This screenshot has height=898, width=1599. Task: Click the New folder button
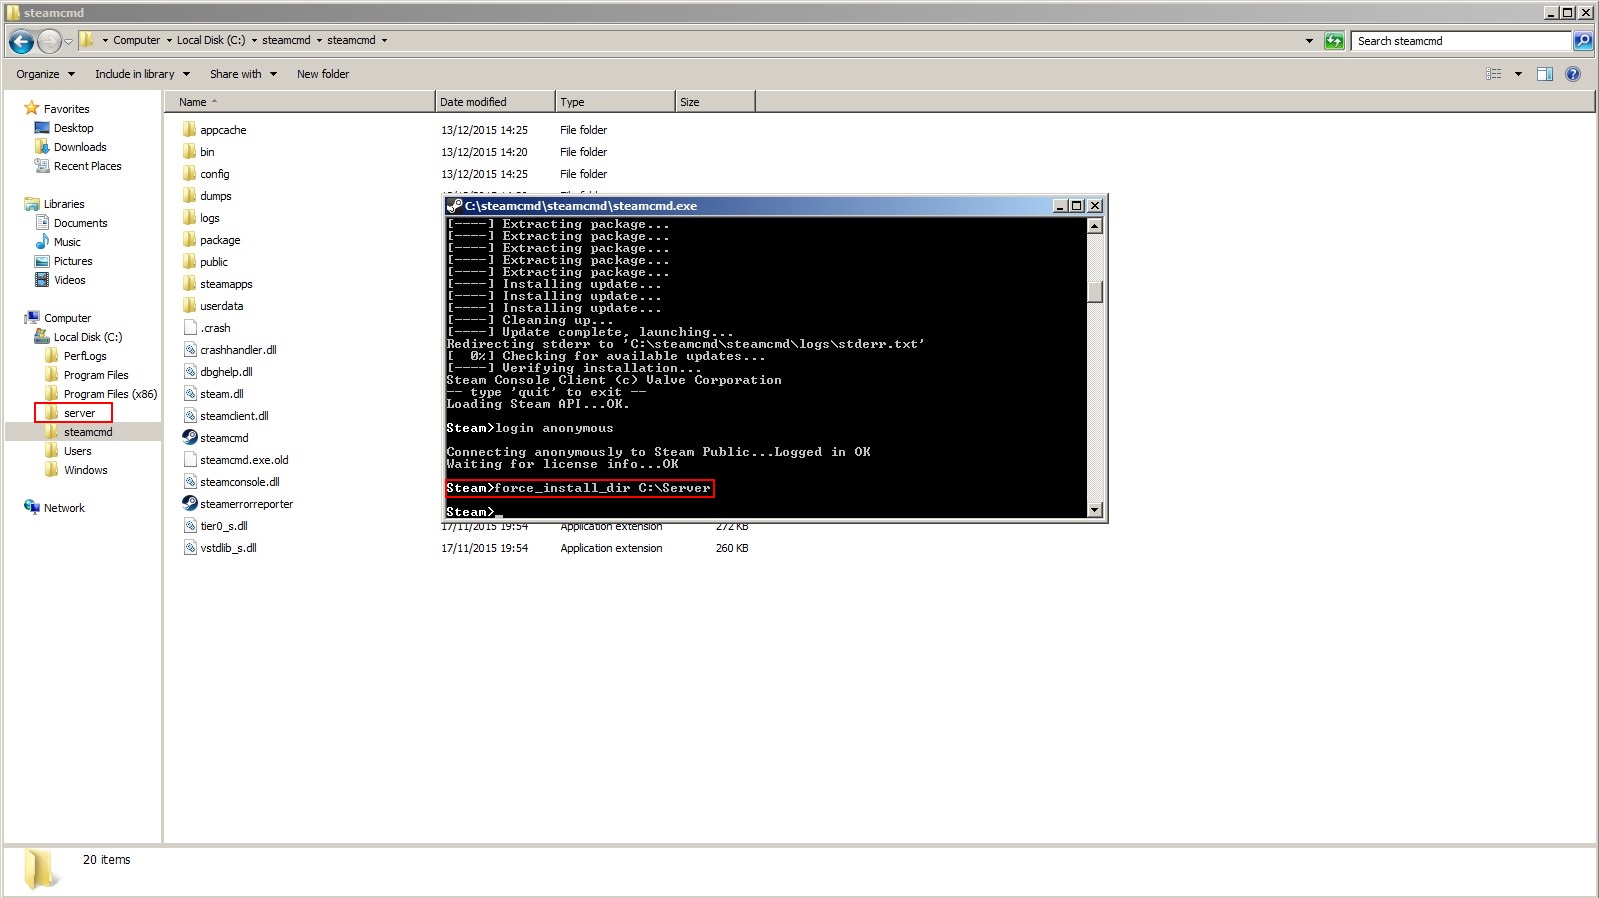[x=323, y=74]
